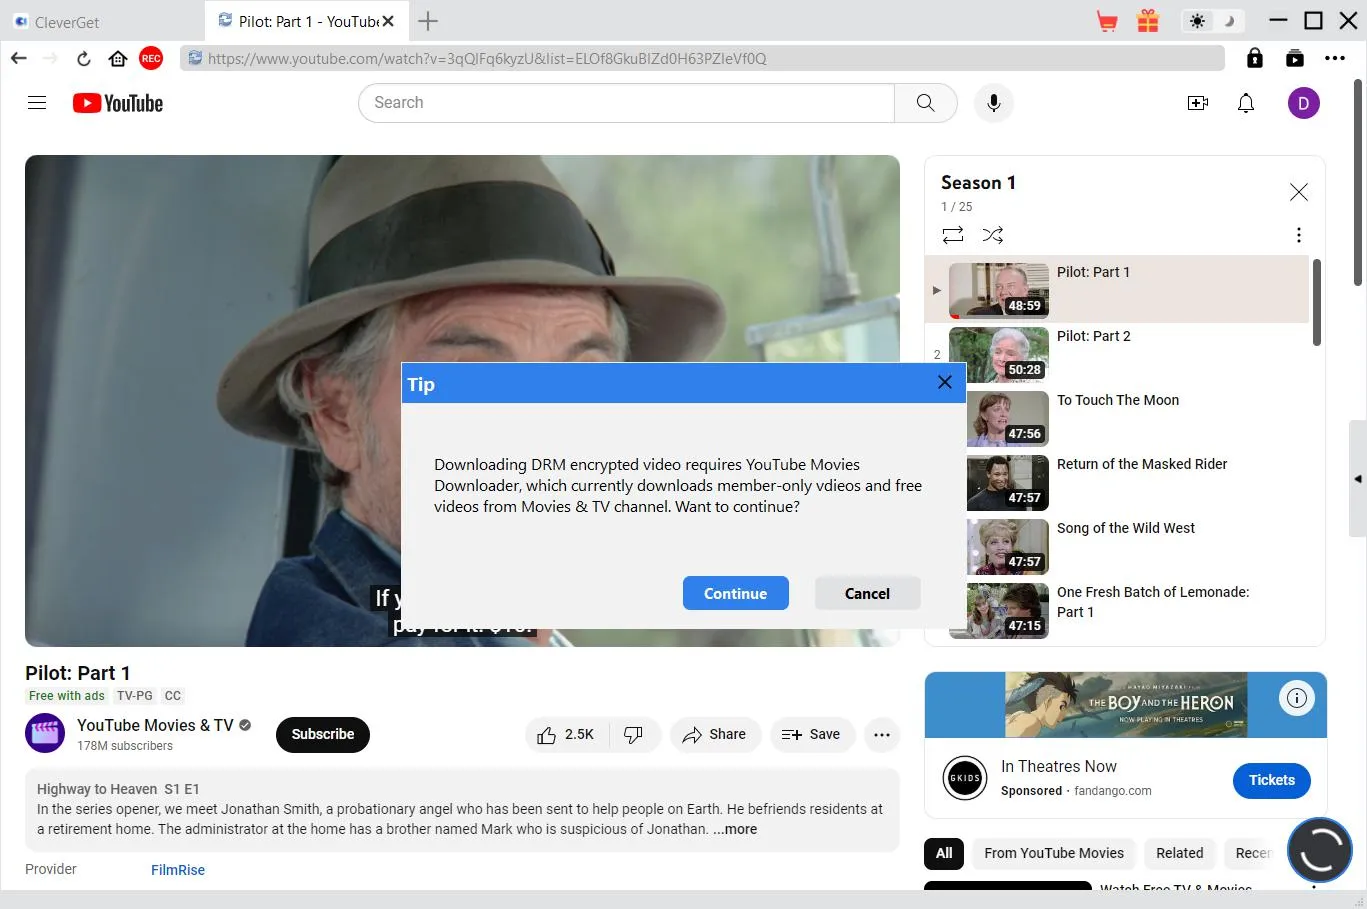Open YouTube notifications bell
Viewport: 1367px width, 909px height.
coord(1246,103)
